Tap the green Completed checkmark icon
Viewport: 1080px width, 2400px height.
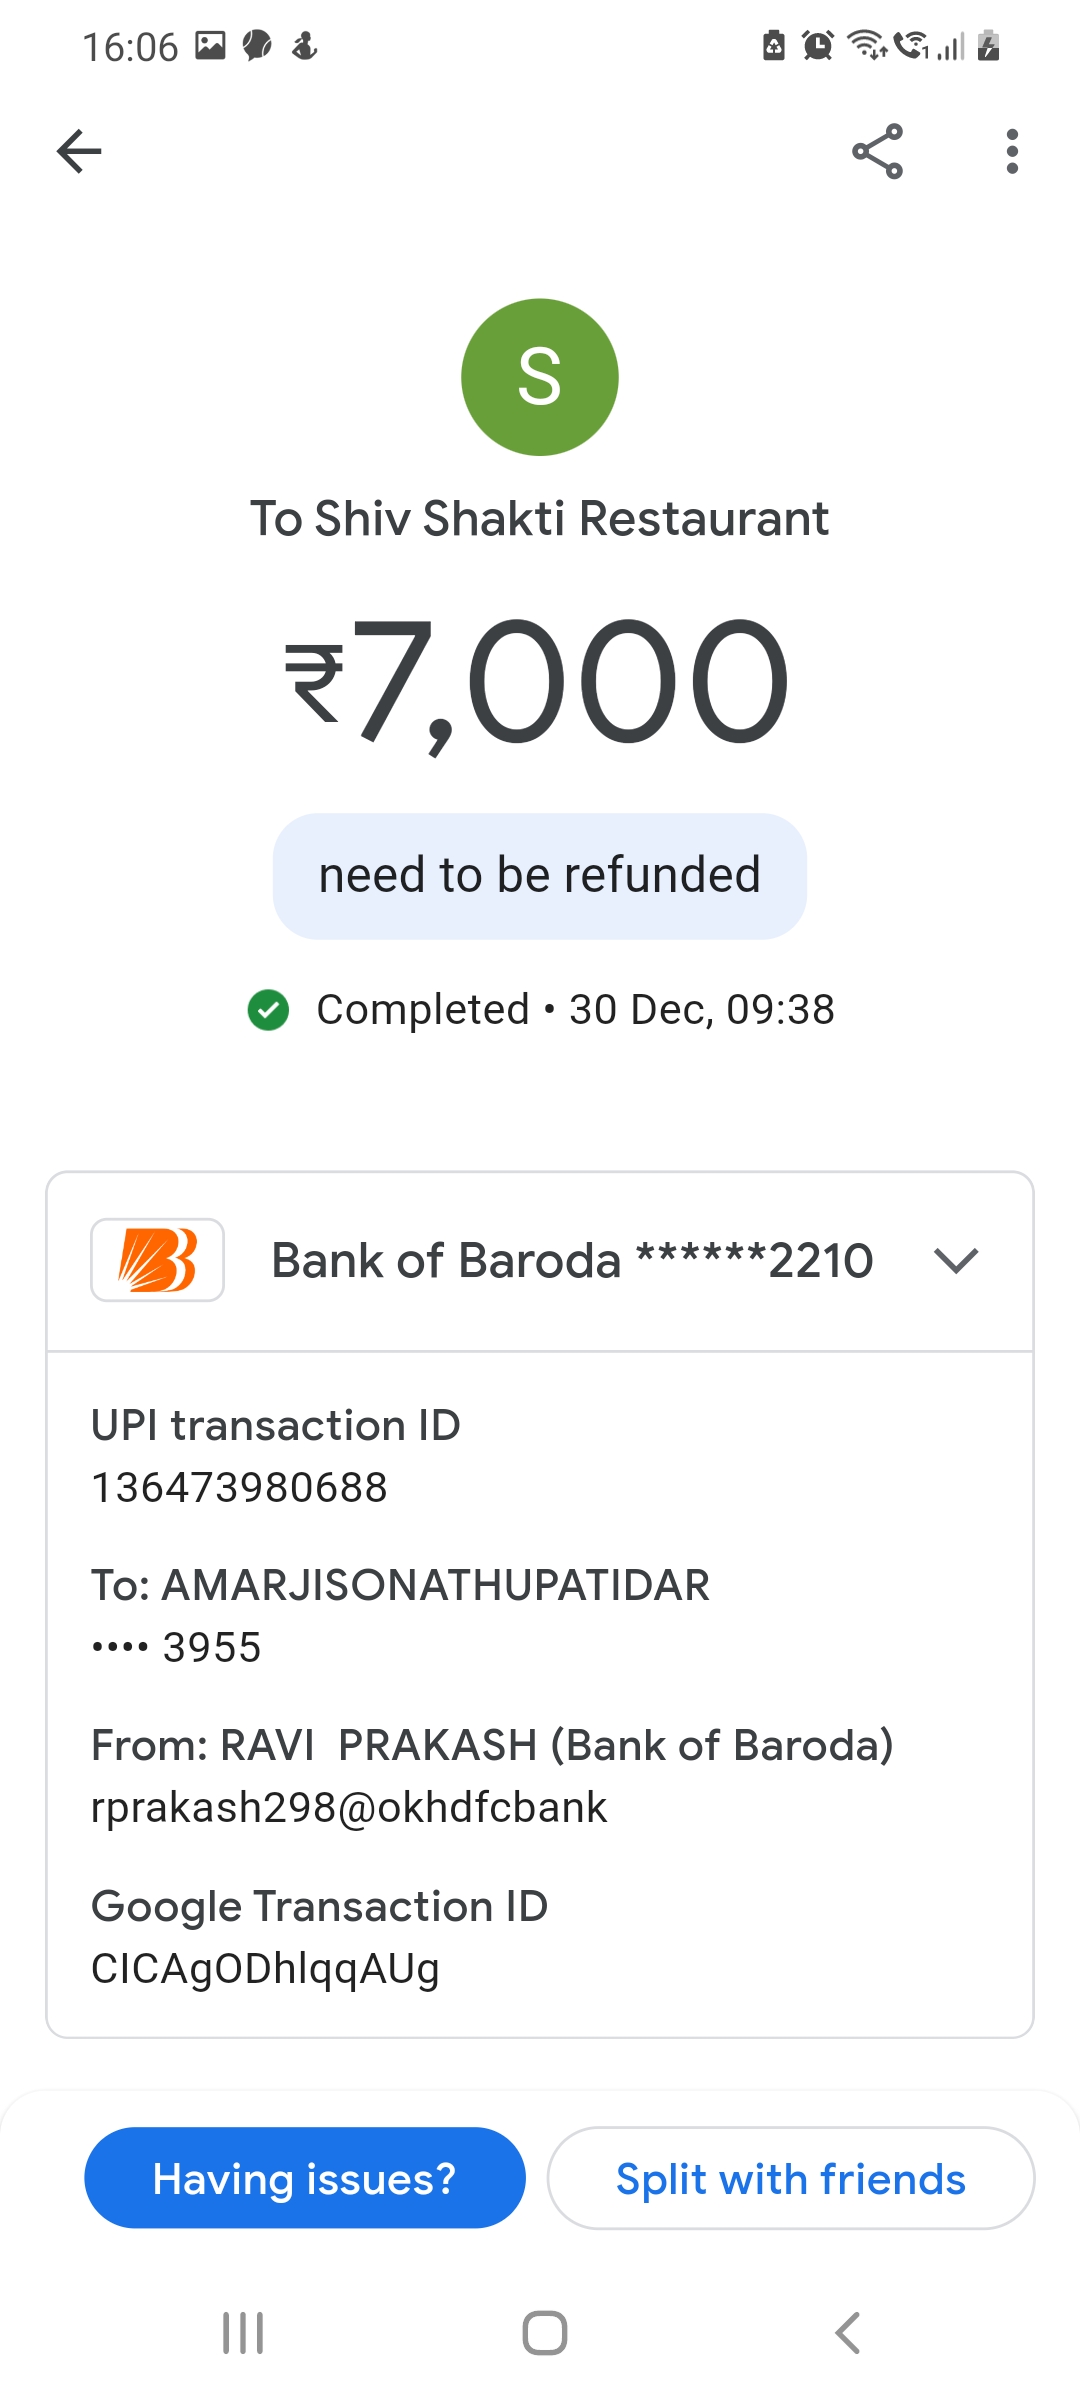tap(268, 1010)
